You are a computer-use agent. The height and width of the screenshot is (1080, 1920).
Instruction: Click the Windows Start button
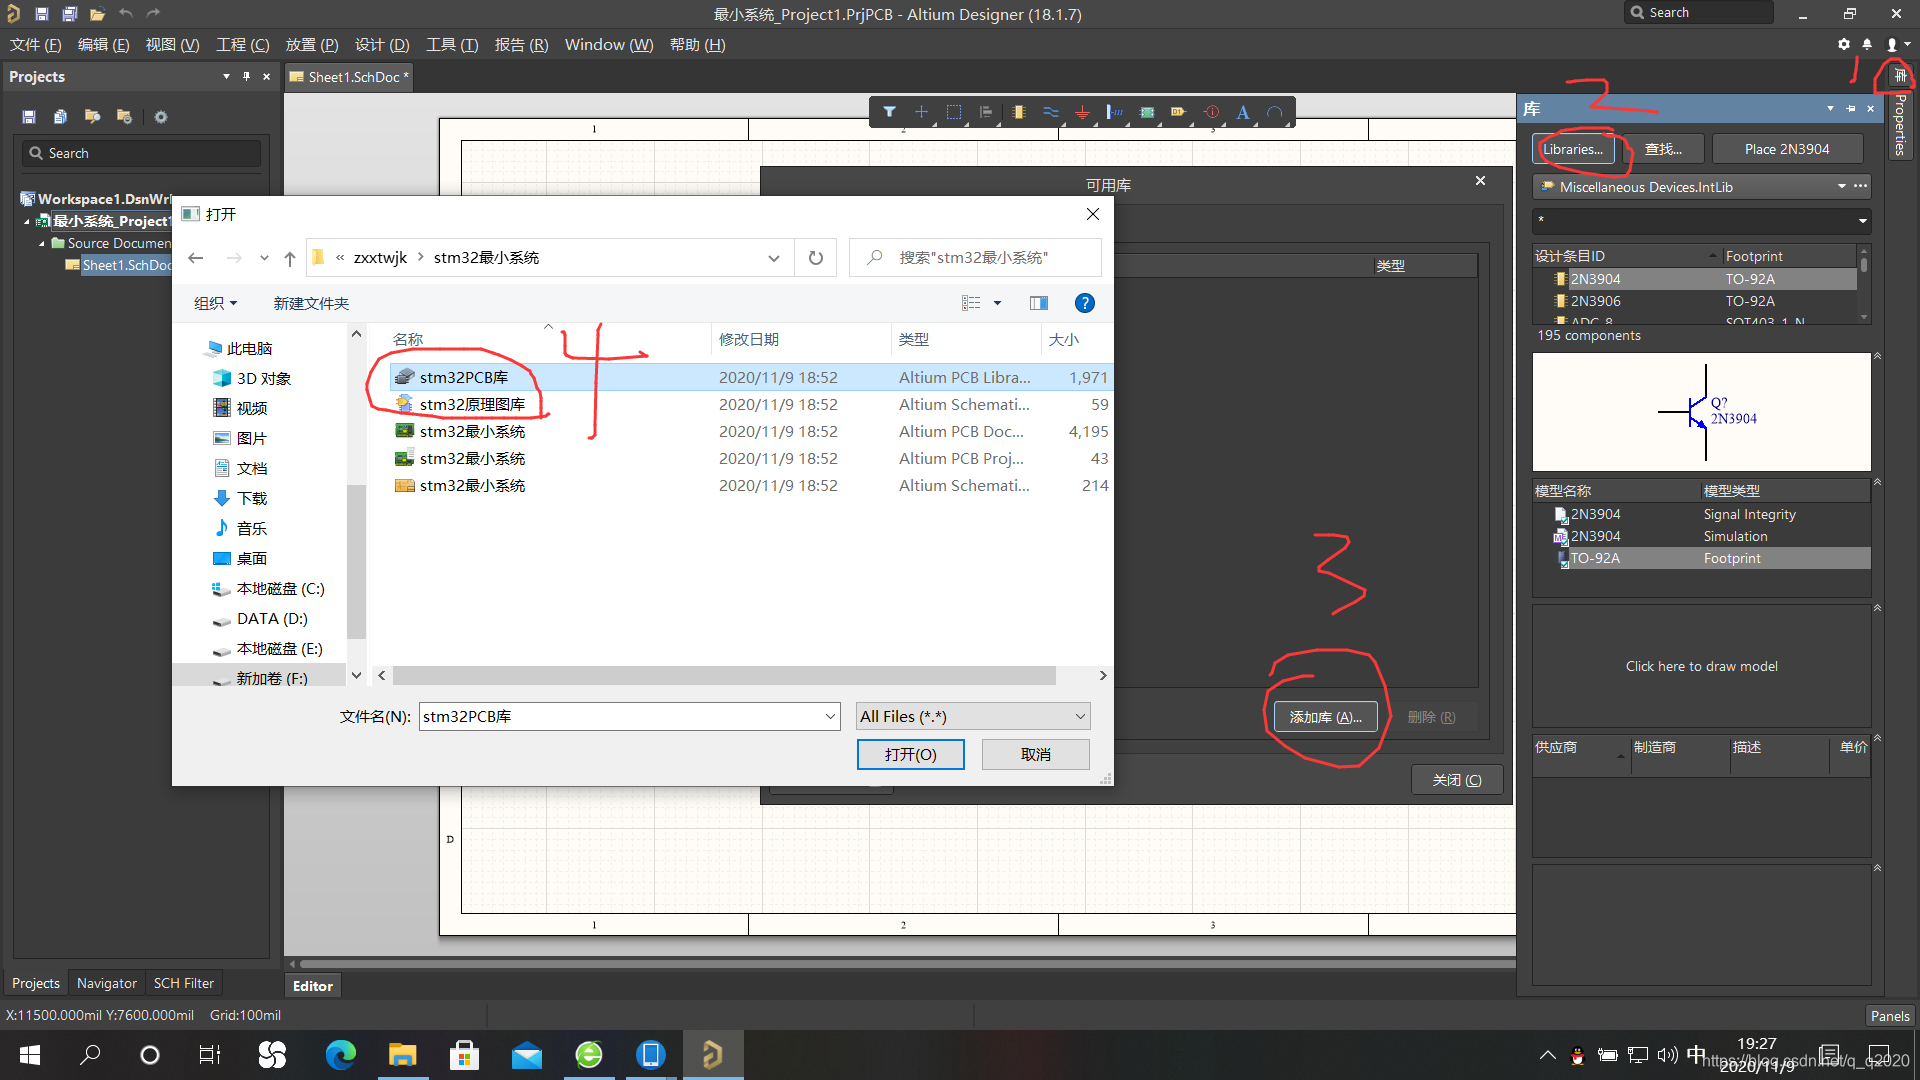click(30, 1055)
